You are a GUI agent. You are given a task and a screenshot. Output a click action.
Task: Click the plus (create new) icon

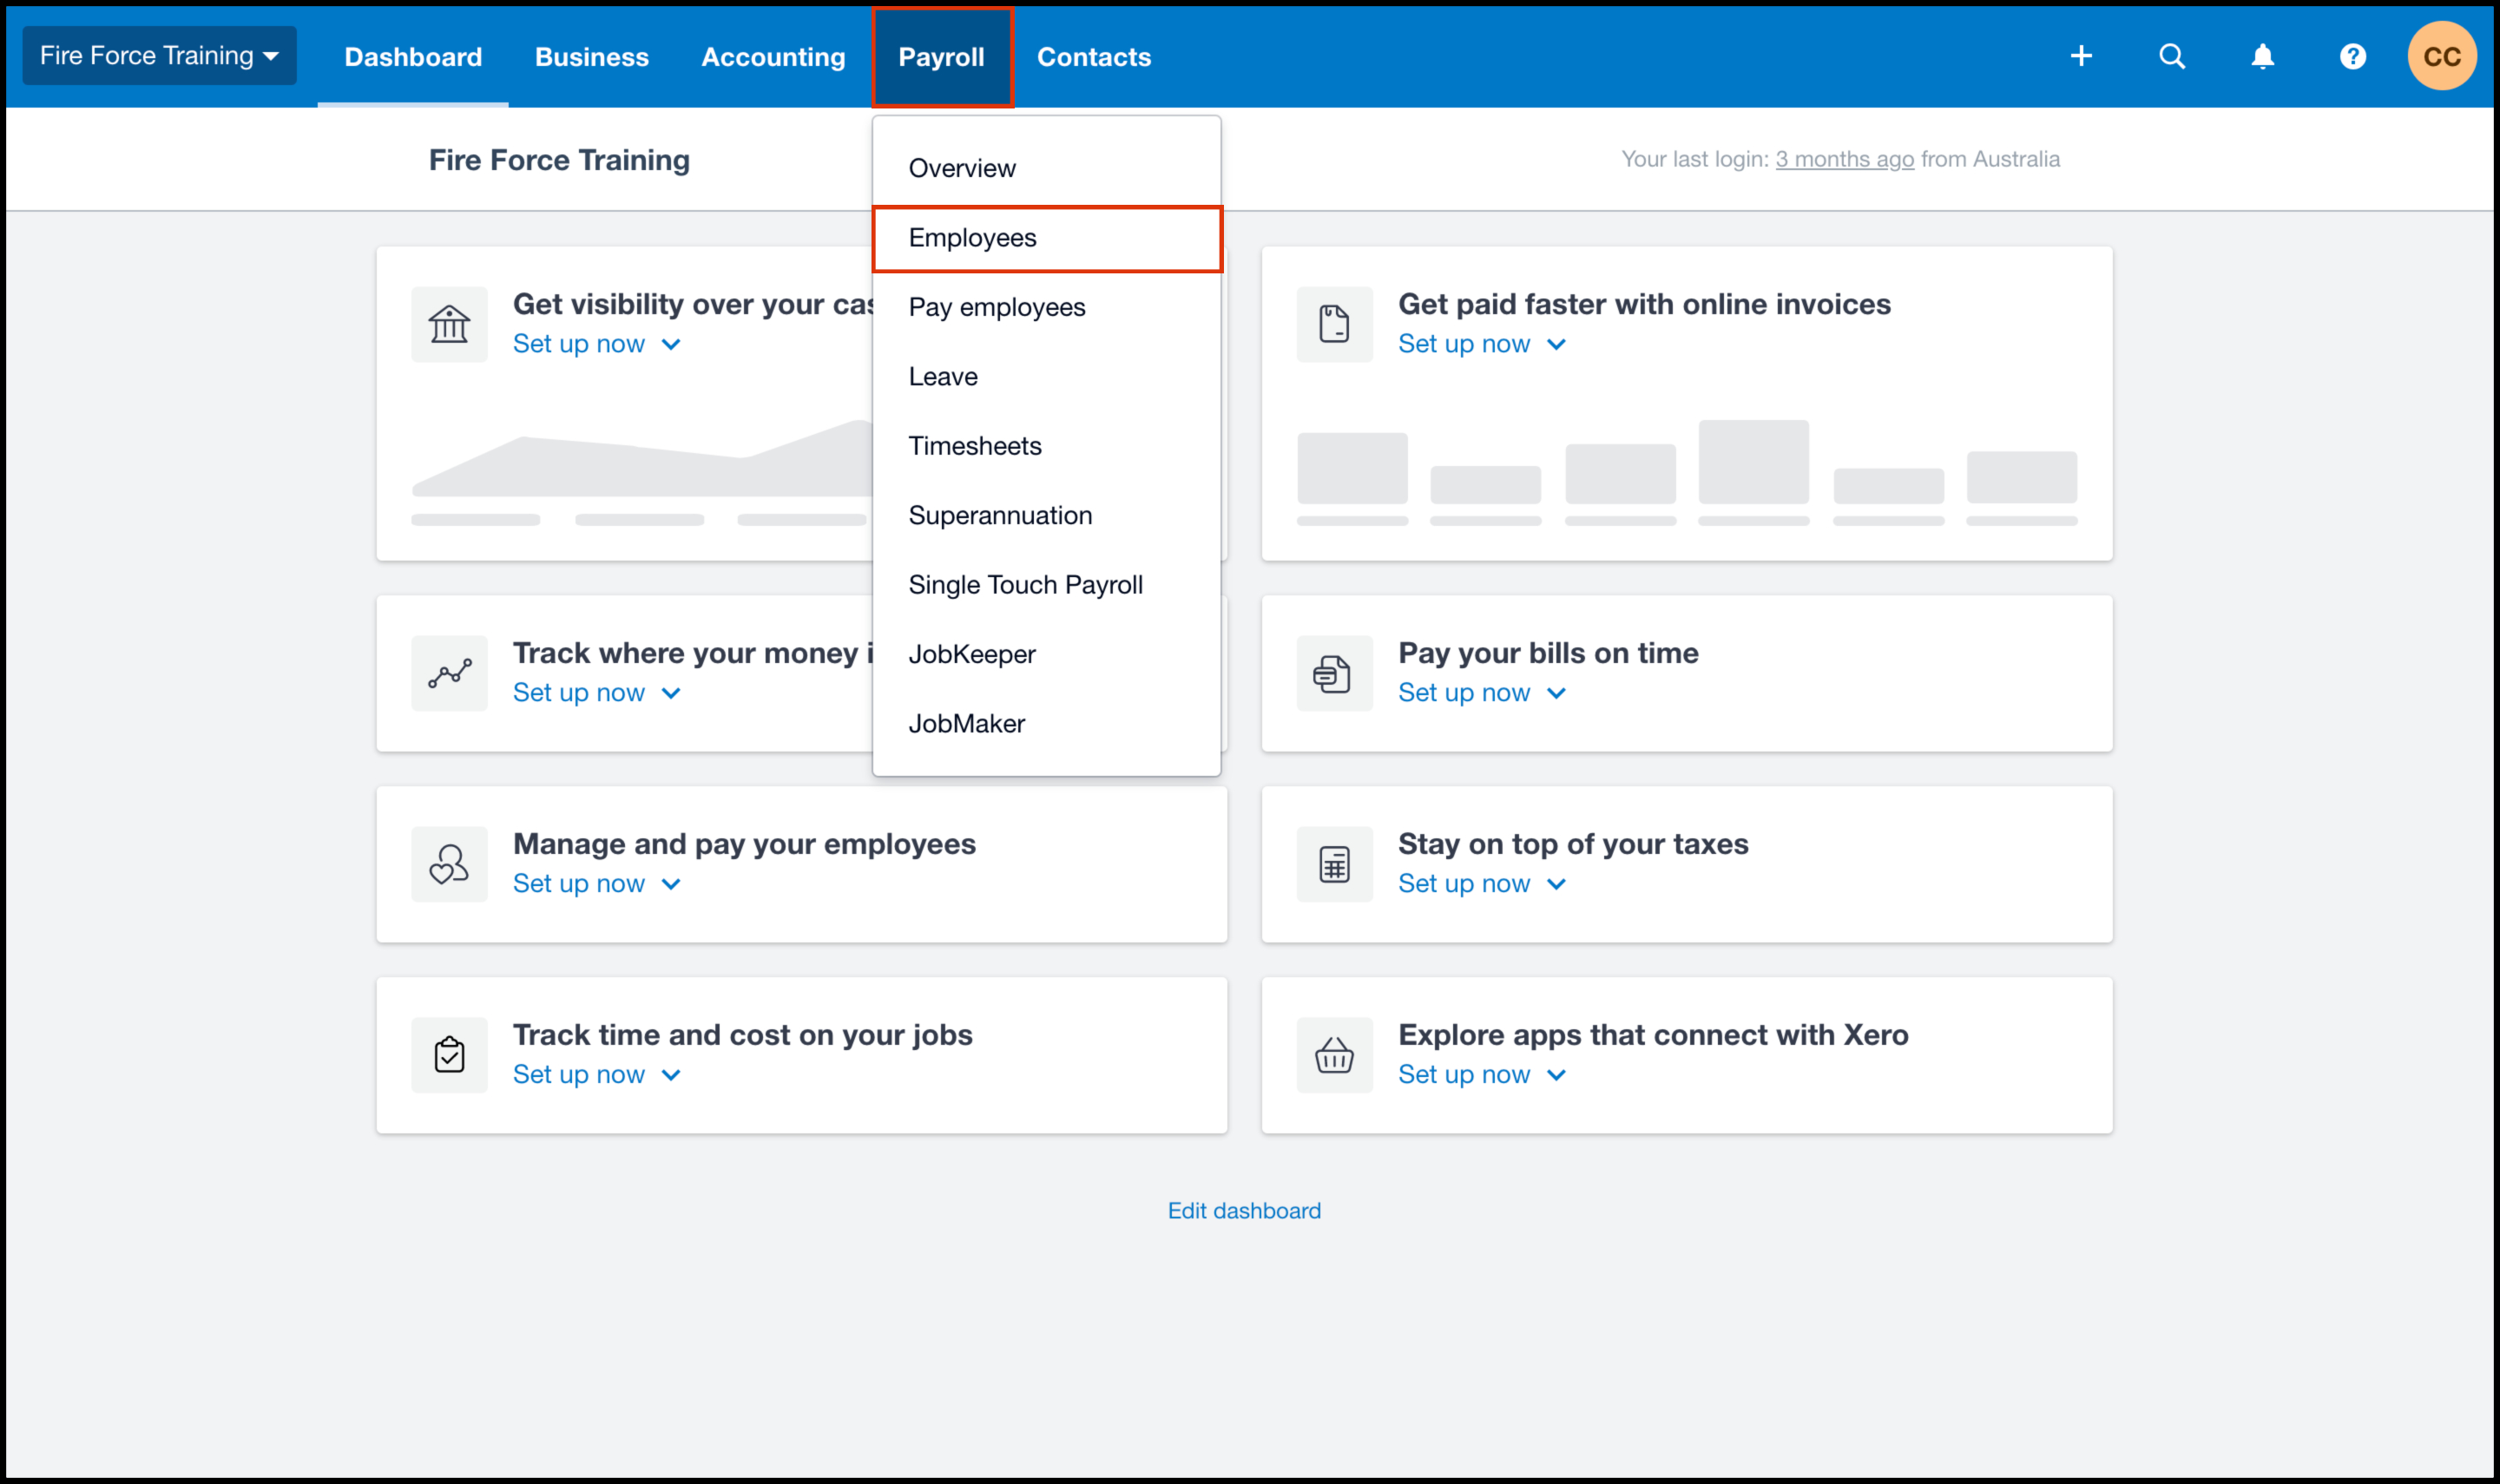[2081, 57]
